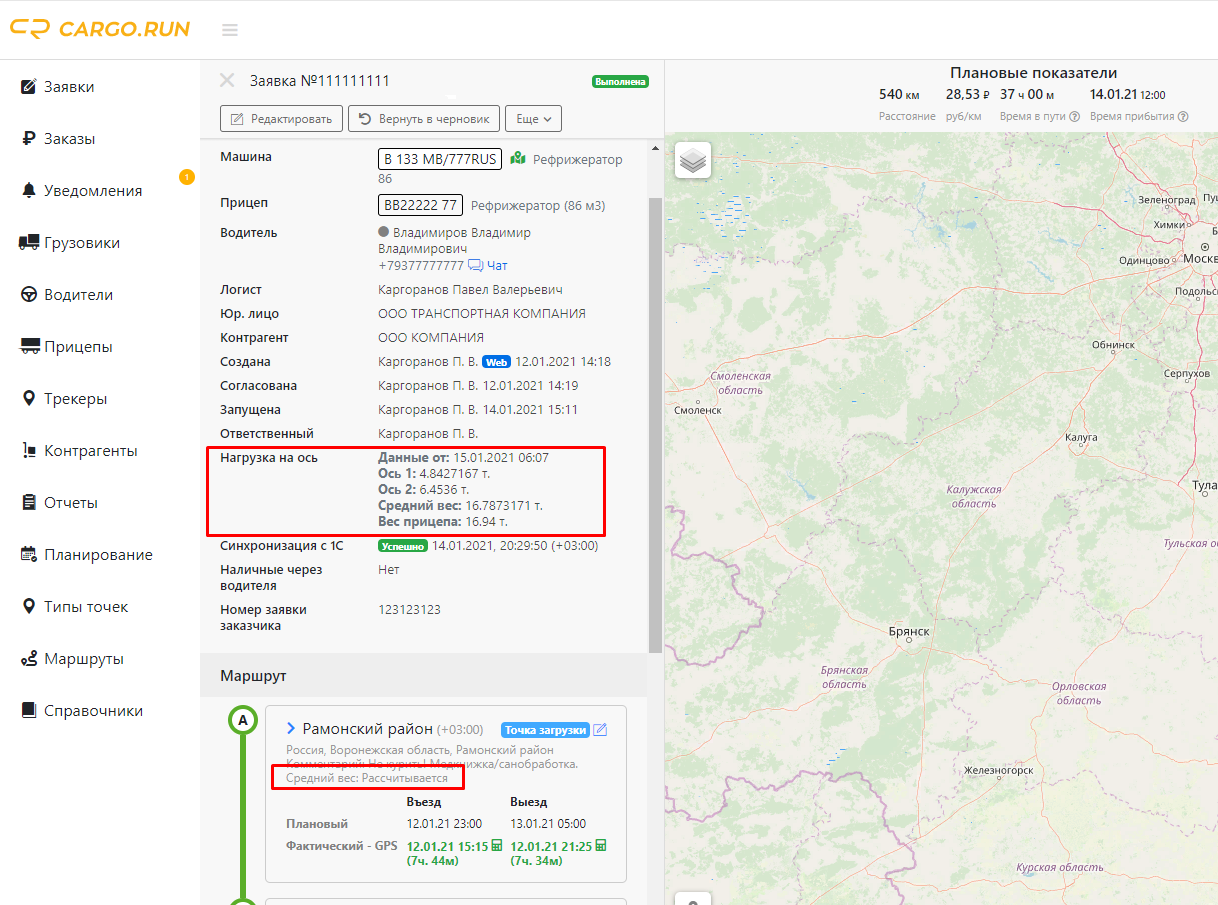Open Заказы in the sidebar
The width and height of the screenshot is (1218, 905).
(69, 139)
